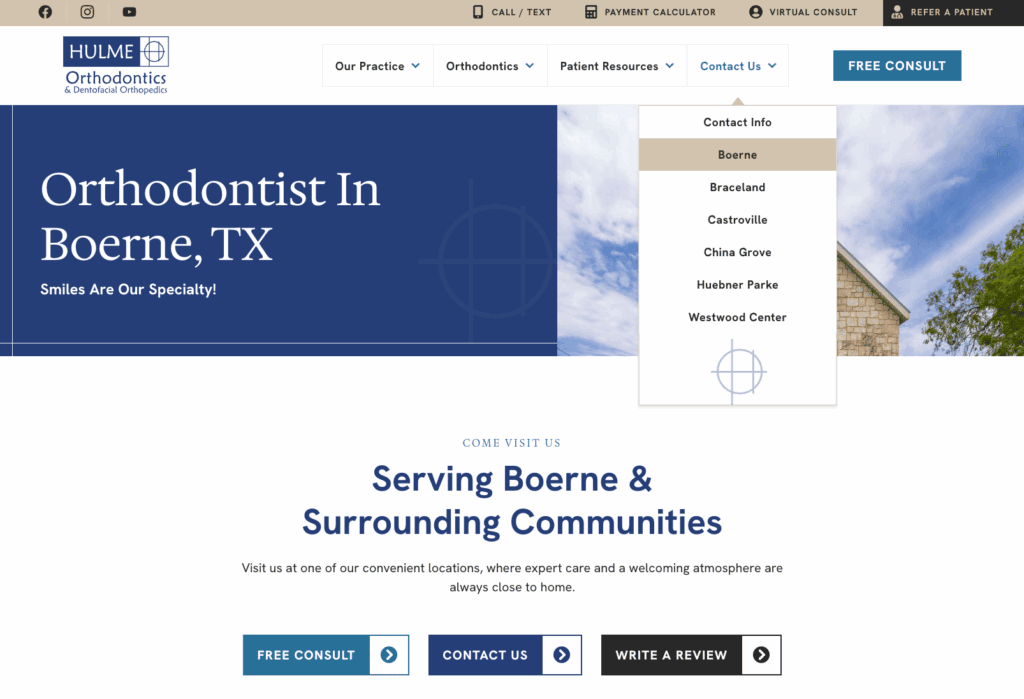Select Contact Info from the dropdown
The image size is (1024, 699).
[x=737, y=122]
